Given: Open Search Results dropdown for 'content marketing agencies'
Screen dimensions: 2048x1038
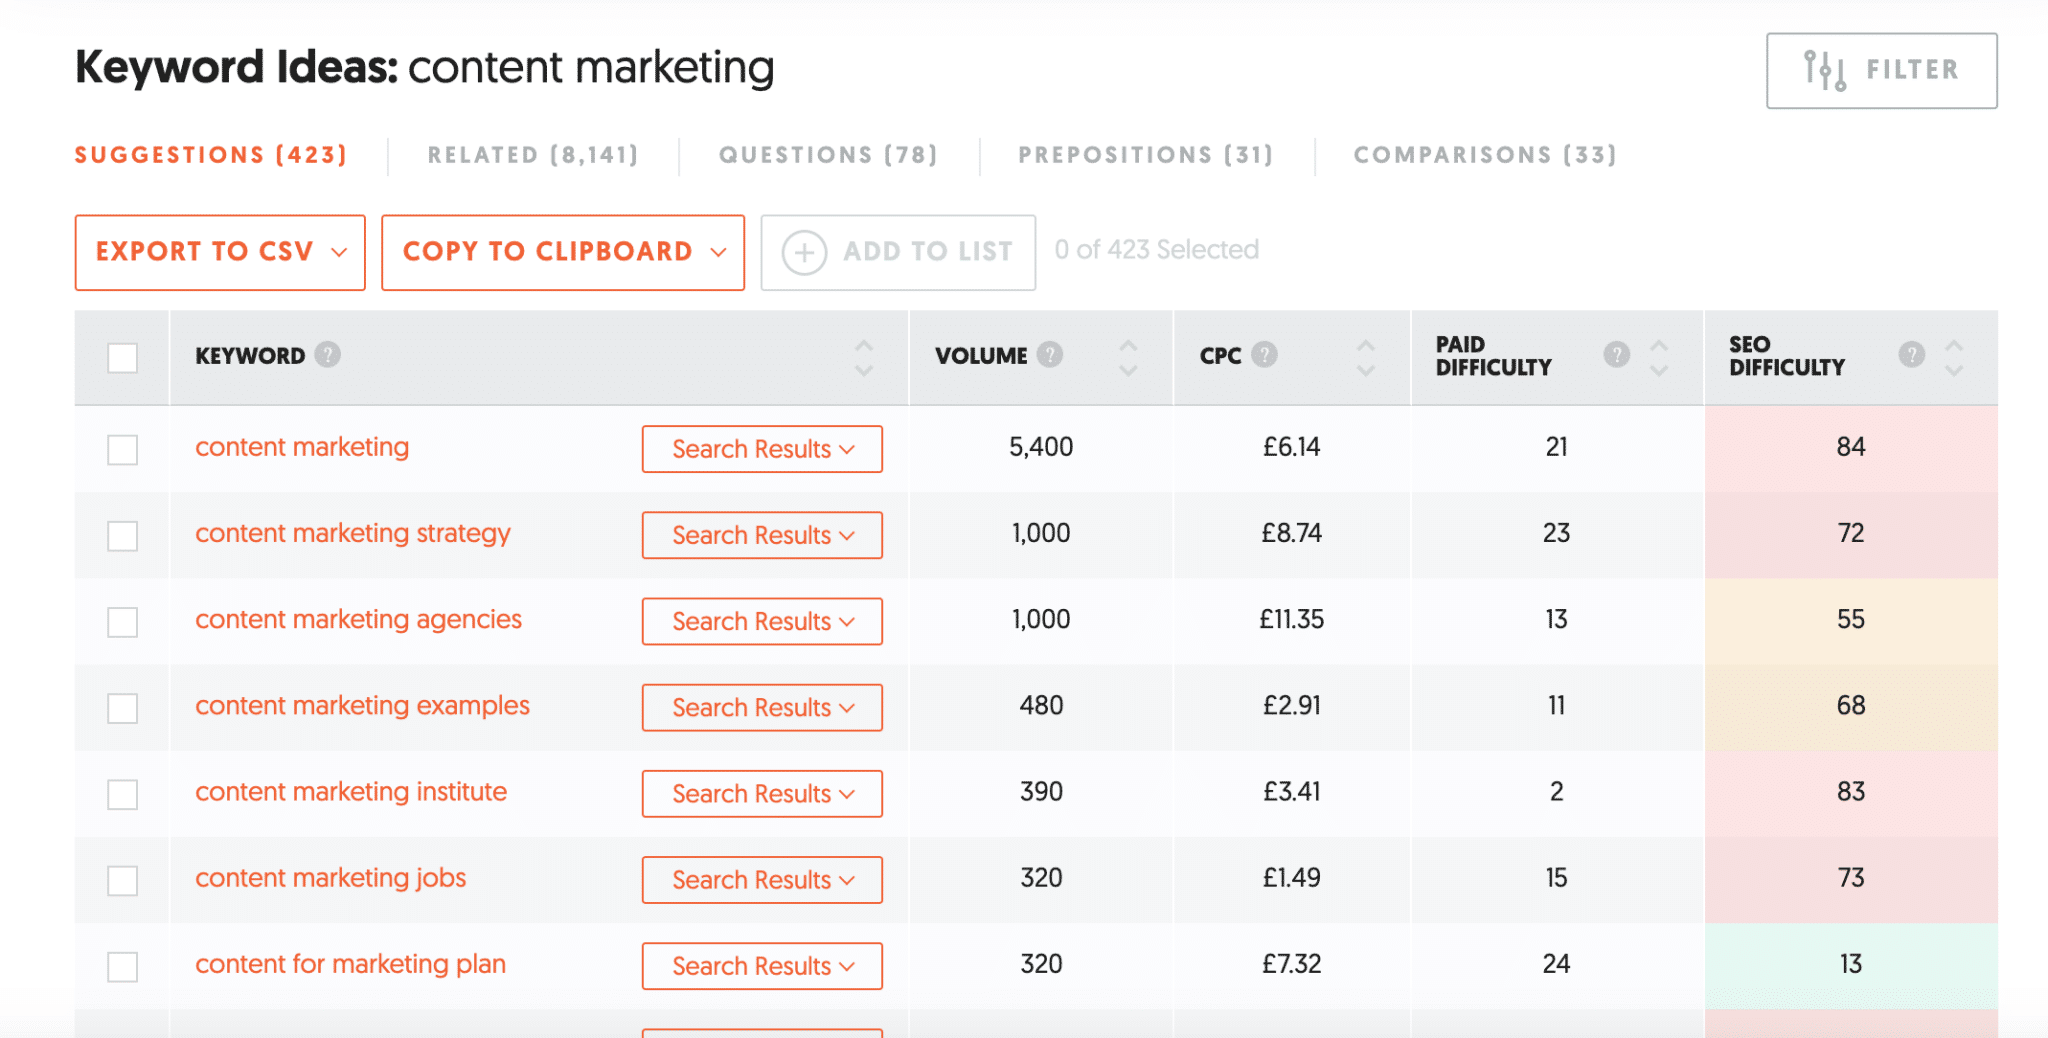Looking at the screenshot, I should point(762,621).
